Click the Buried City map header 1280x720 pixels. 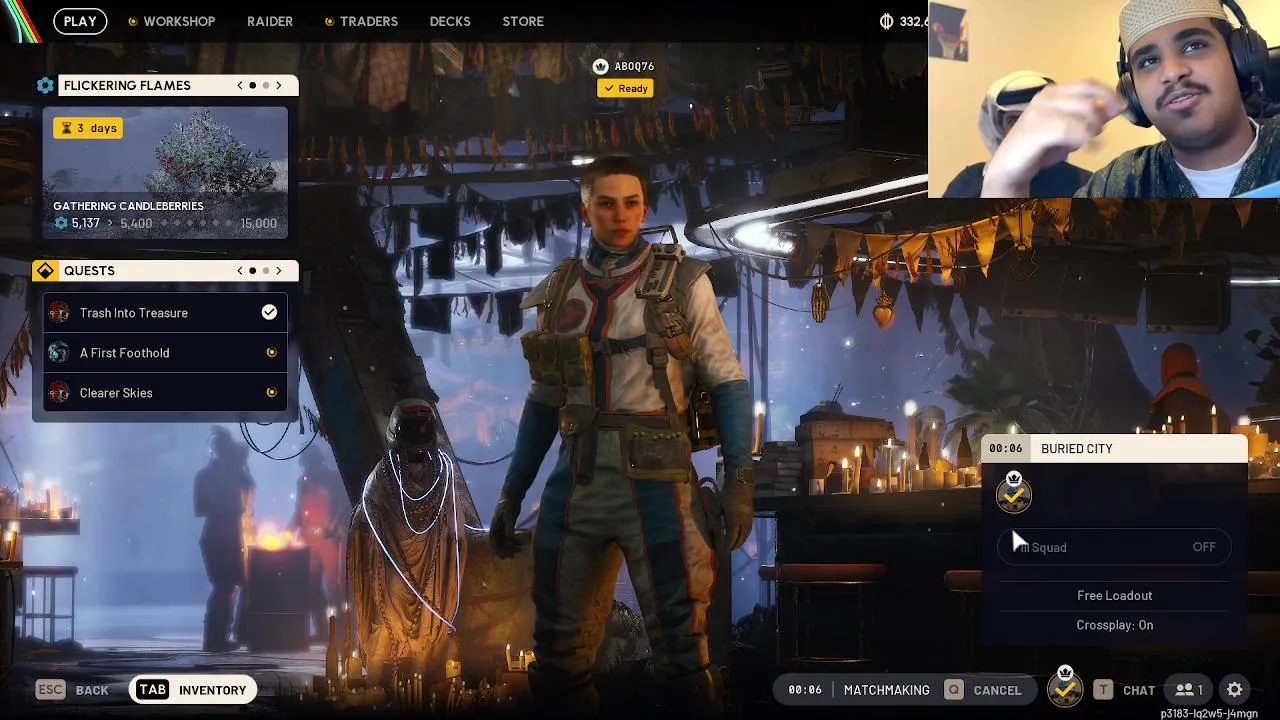pyautogui.click(x=1115, y=449)
